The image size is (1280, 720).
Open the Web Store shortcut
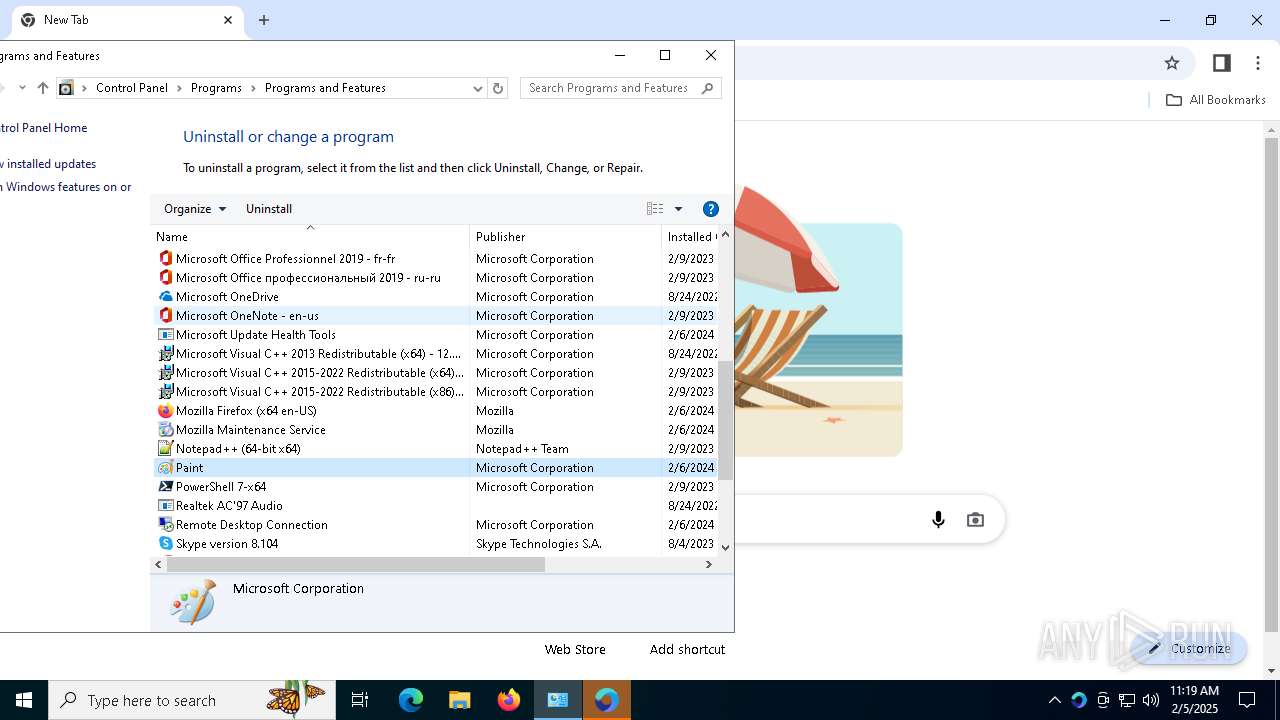click(575, 649)
